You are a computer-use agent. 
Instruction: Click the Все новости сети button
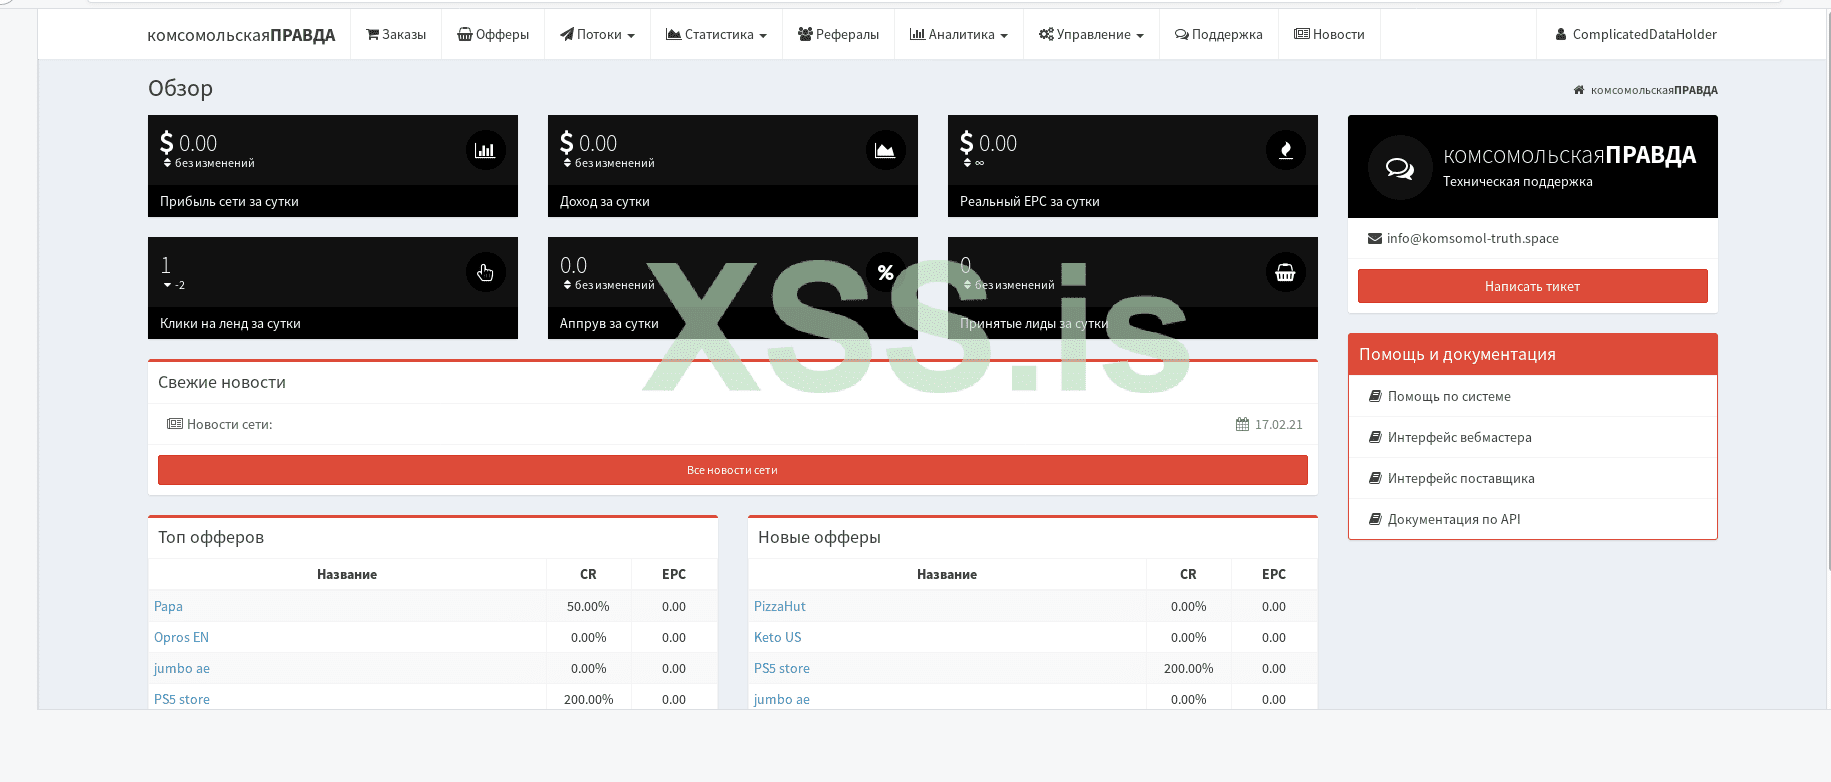[732, 470]
